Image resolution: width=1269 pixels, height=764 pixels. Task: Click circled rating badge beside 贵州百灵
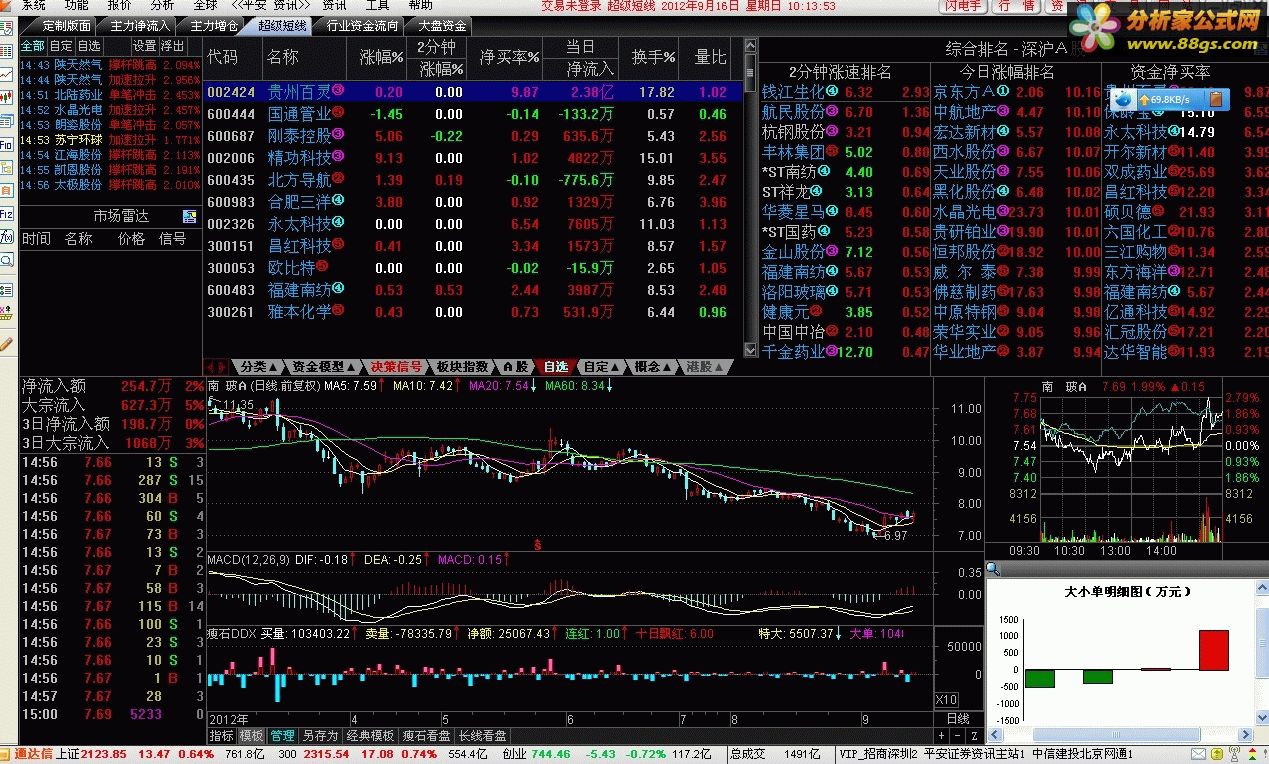[337, 91]
